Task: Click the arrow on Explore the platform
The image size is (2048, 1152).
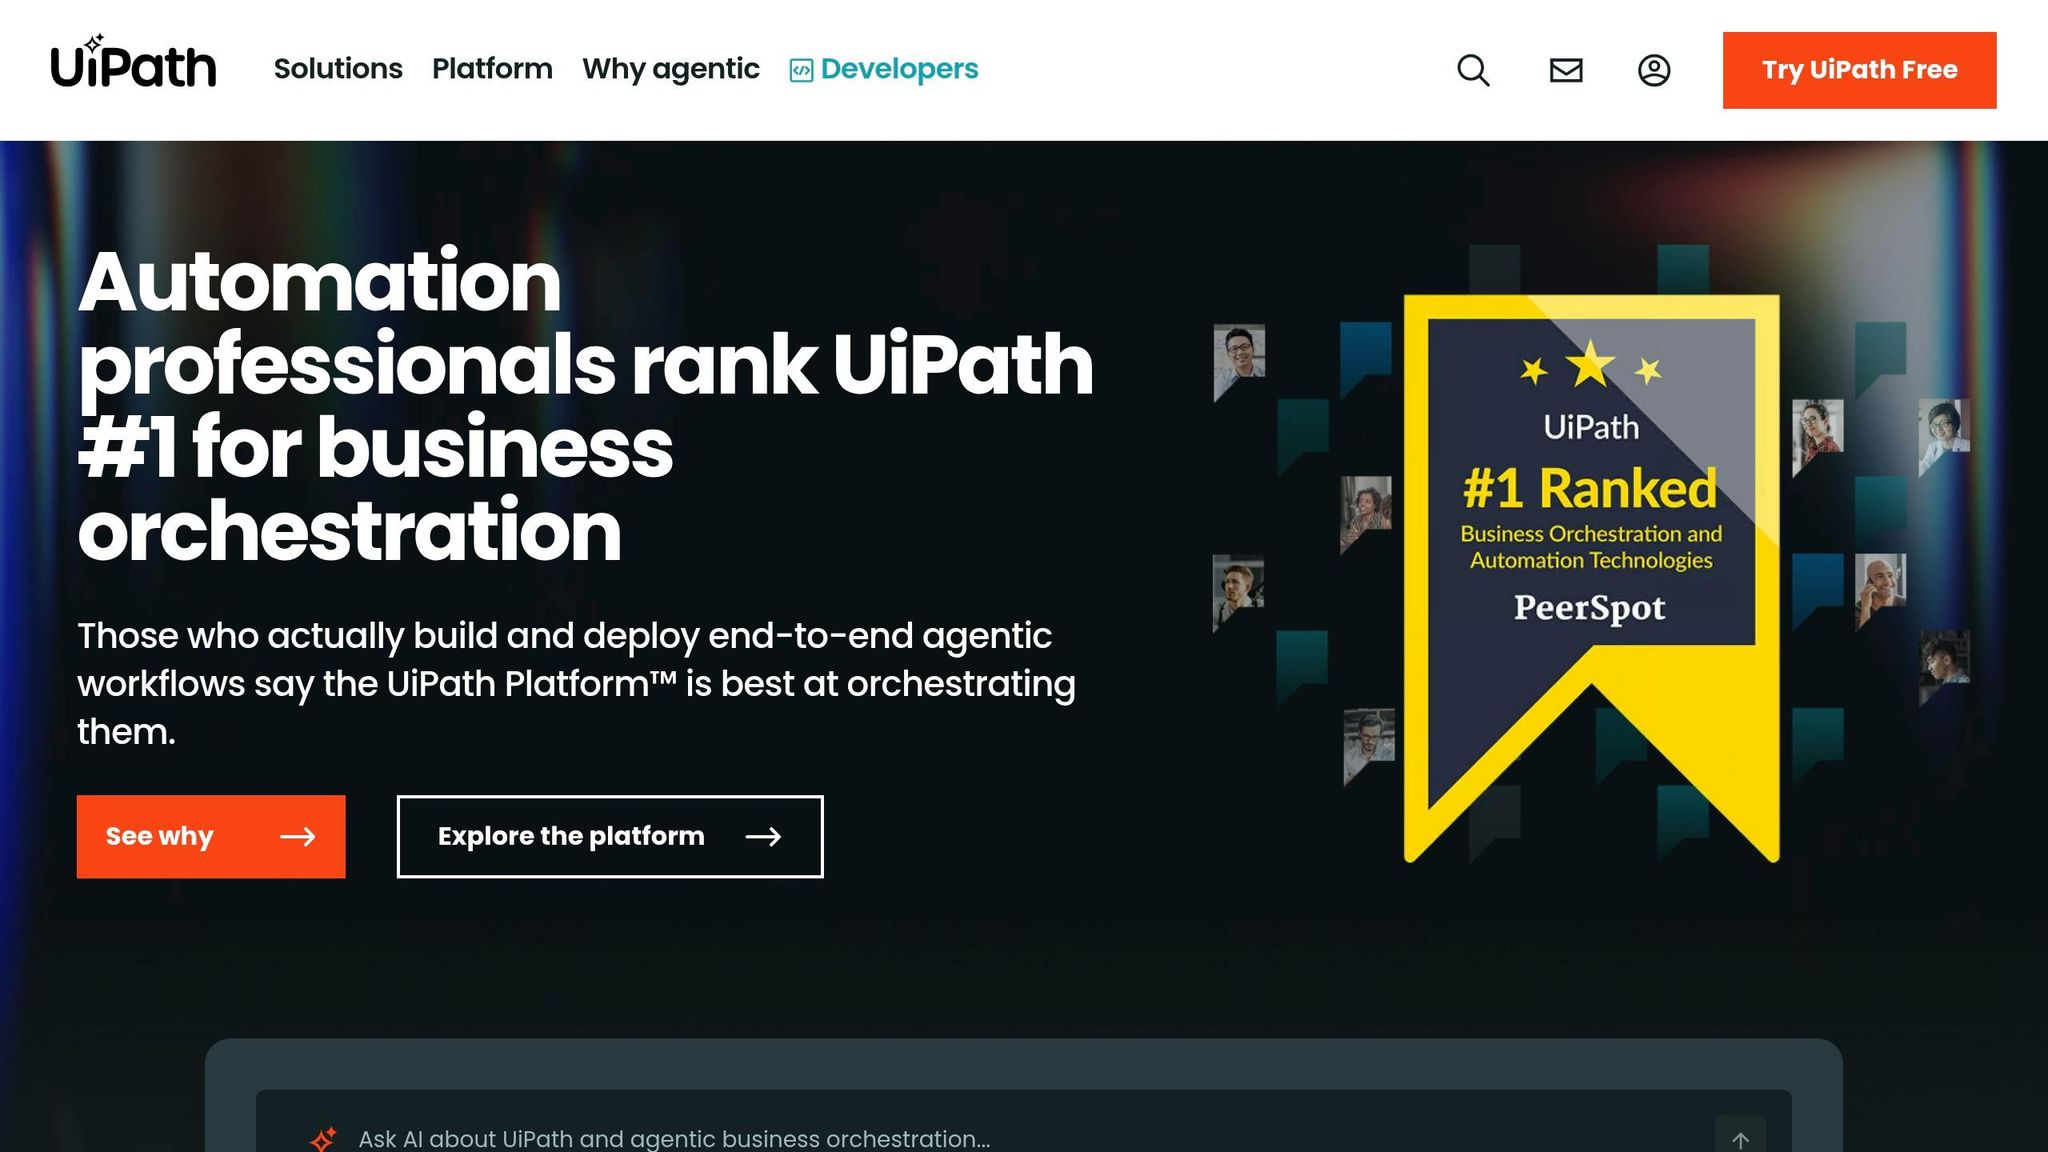Action: coord(763,837)
